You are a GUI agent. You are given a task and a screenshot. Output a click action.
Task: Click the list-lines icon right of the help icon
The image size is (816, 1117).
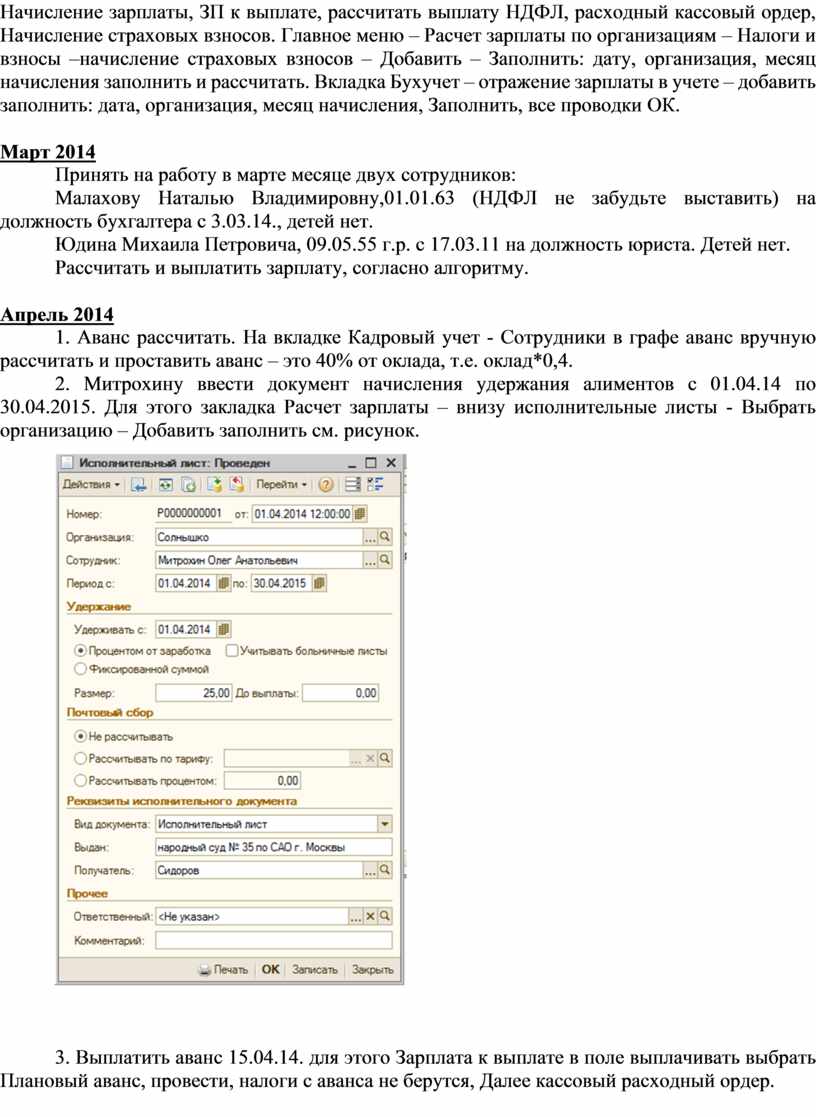[352, 484]
